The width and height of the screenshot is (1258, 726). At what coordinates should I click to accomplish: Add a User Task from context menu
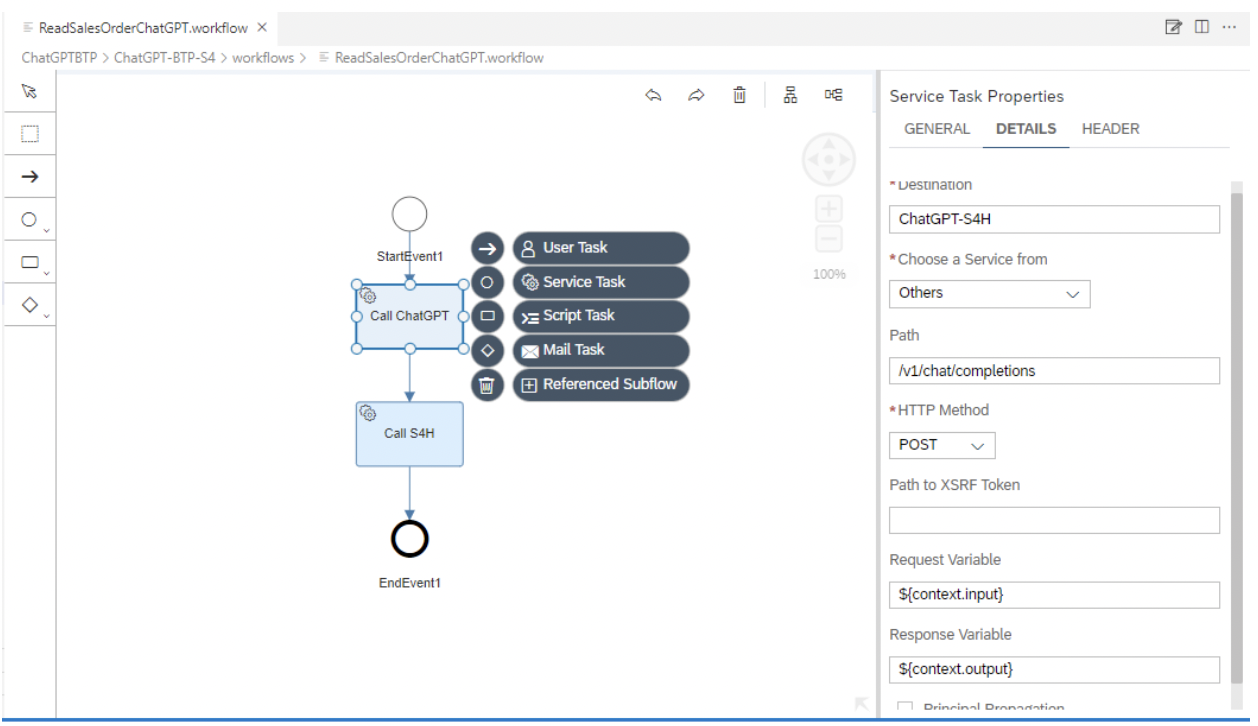601,248
